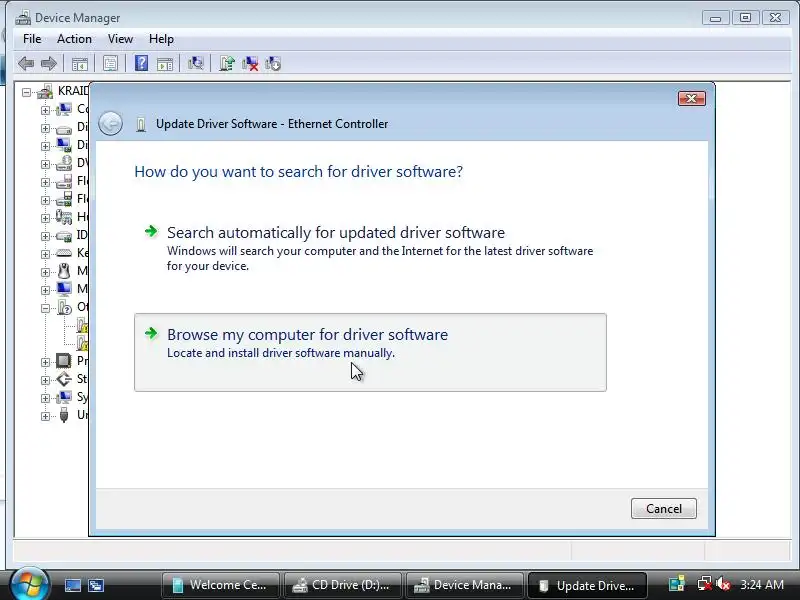Choose Search automatically for updated driver software
Screen dimensions: 800x600
pyautogui.click(x=370, y=248)
